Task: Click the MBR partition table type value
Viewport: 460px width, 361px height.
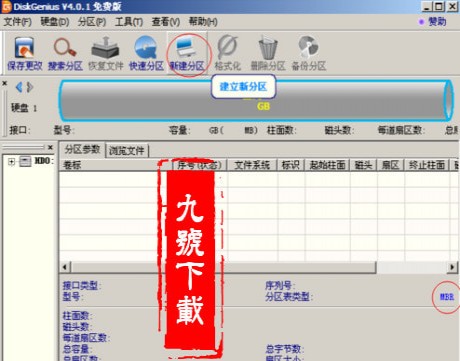Action: [447, 296]
